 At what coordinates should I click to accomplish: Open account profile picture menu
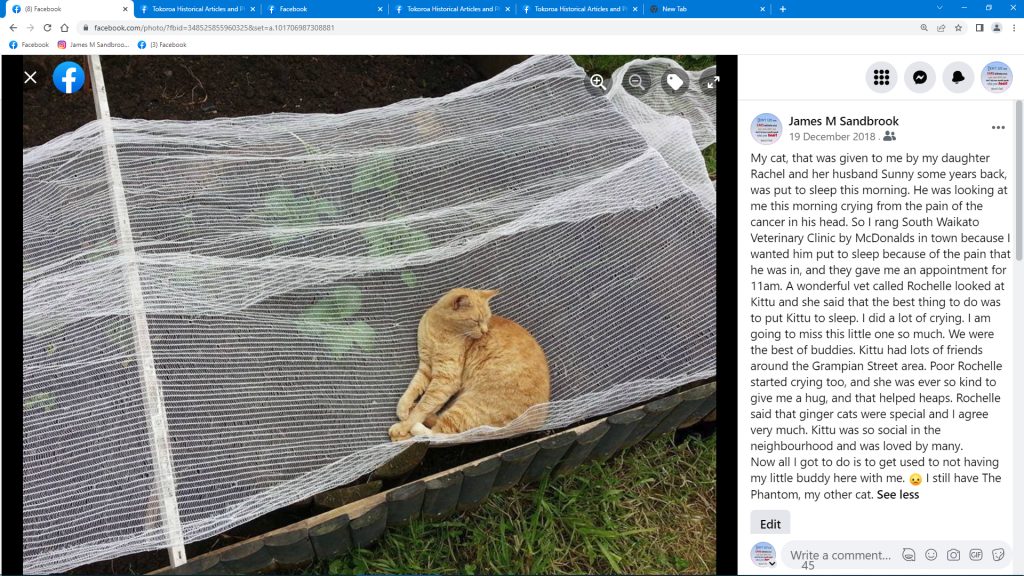(997, 77)
